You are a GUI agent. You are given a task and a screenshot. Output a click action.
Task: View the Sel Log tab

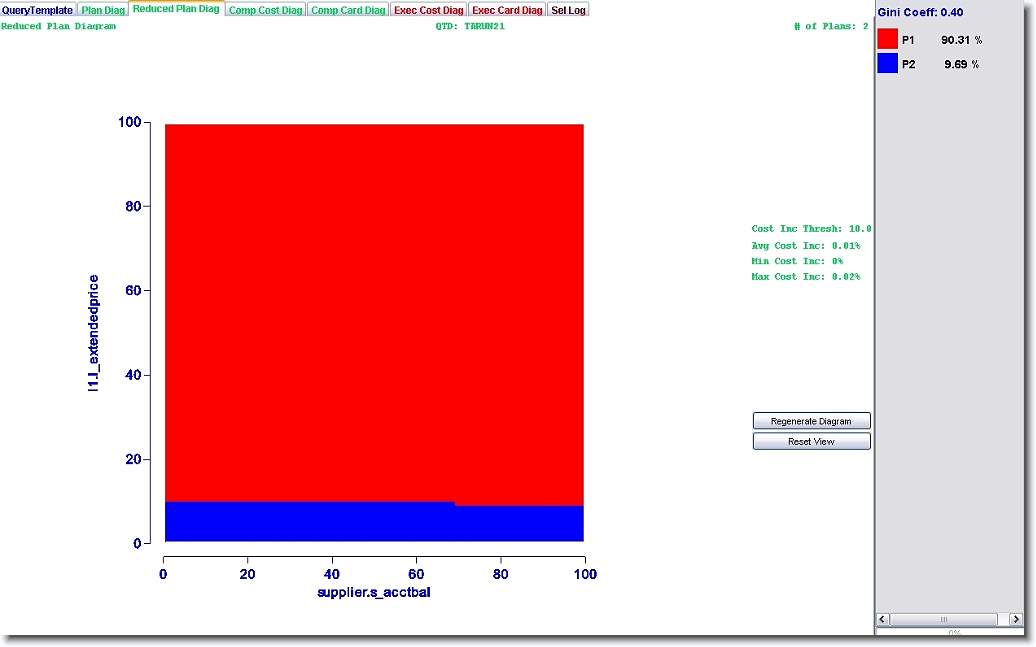(x=568, y=10)
